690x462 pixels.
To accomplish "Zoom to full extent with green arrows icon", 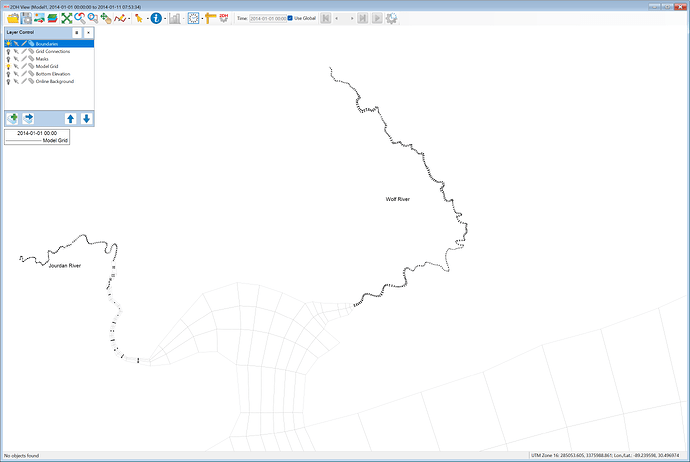I will (x=66, y=18).
